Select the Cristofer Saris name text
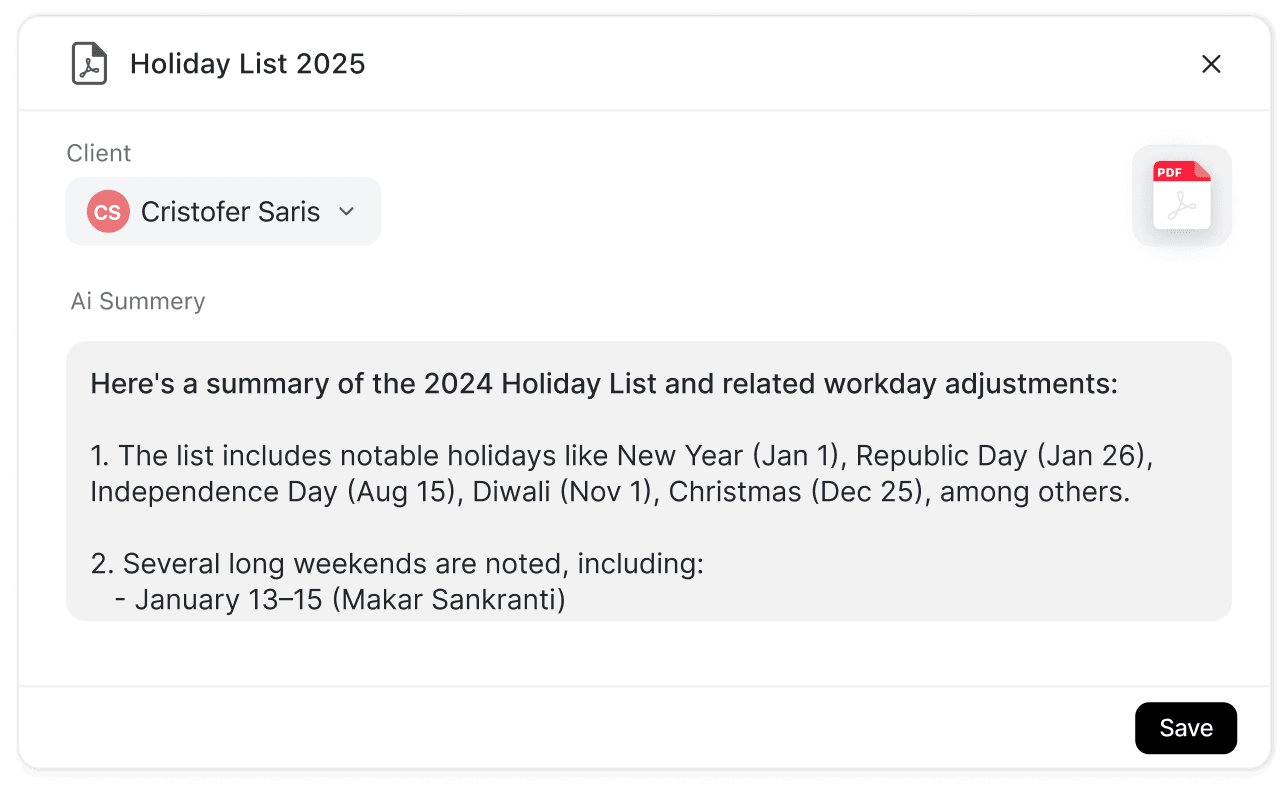This screenshot has height=788, width=1288. coord(230,212)
